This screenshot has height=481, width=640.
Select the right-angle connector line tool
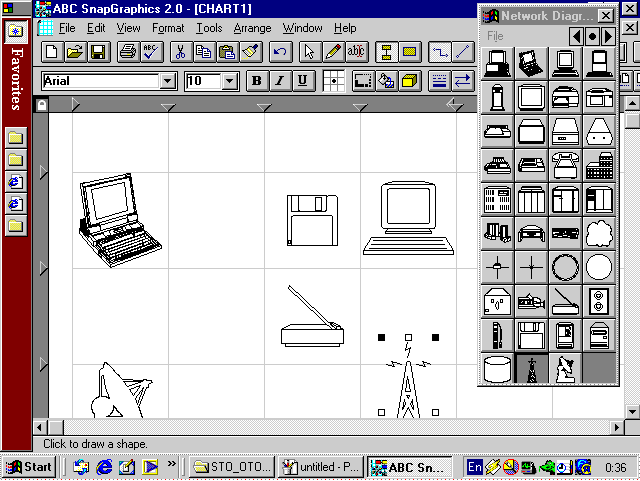click(440, 52)
